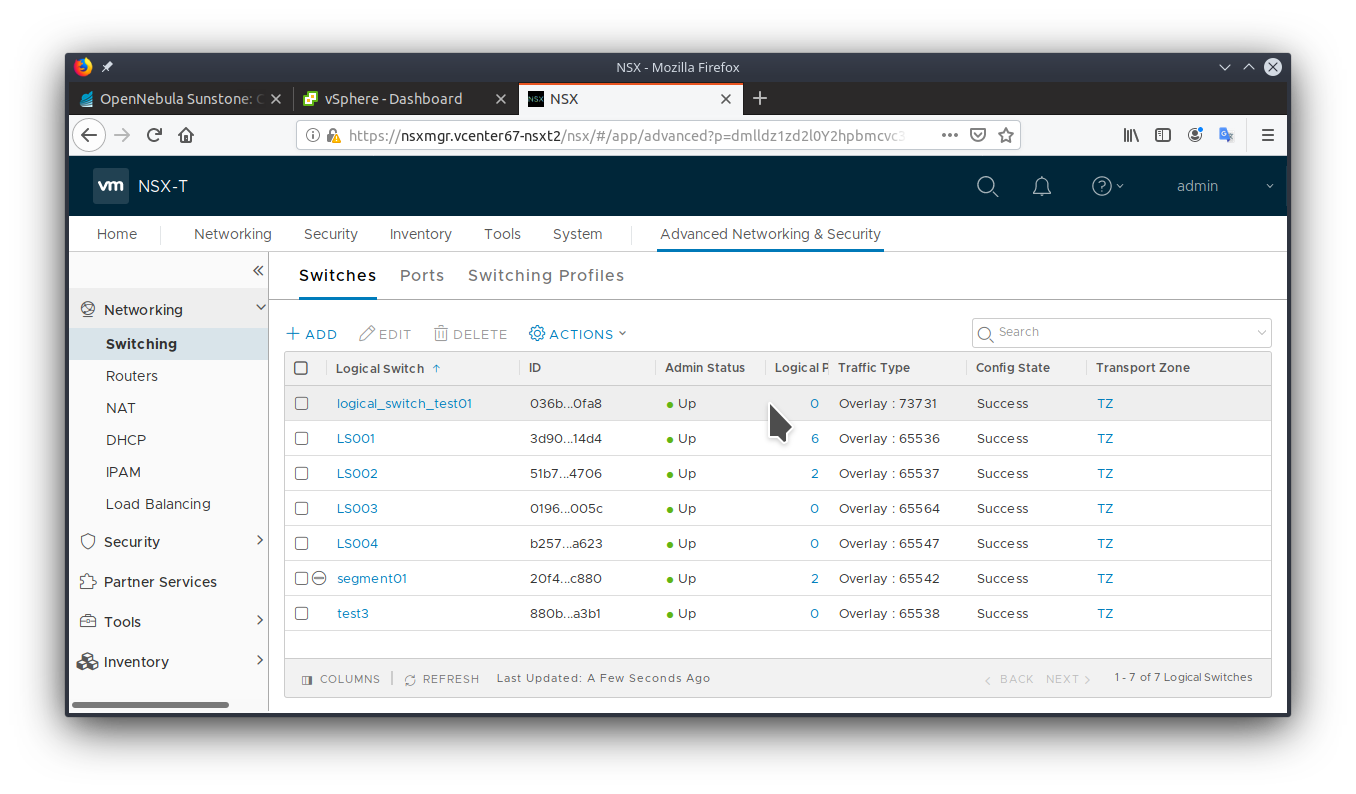Reload the page in Firefox
Screen dimensions: 1356x794
(x=154, y=135)
